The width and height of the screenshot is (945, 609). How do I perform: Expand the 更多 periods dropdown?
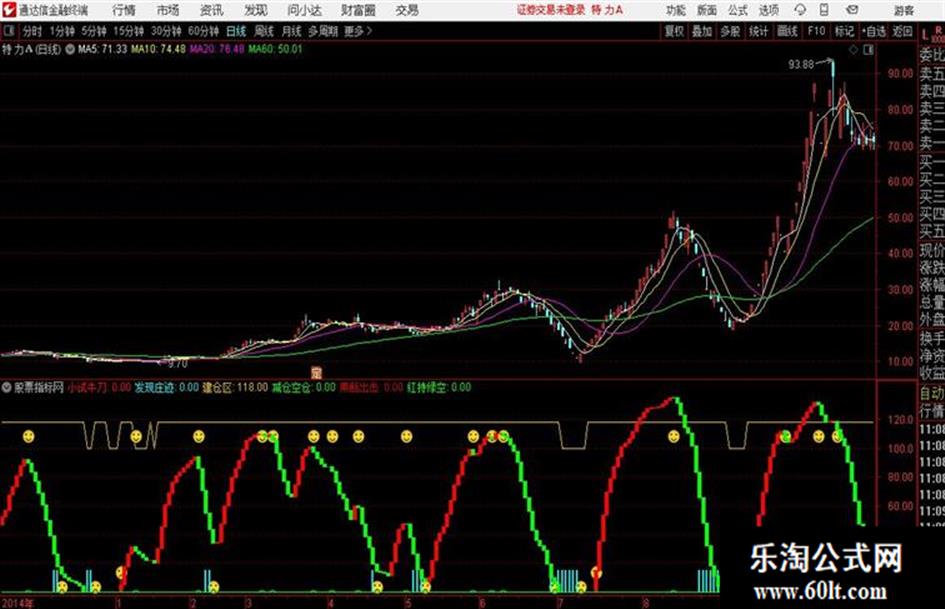[x=358, y=31]
